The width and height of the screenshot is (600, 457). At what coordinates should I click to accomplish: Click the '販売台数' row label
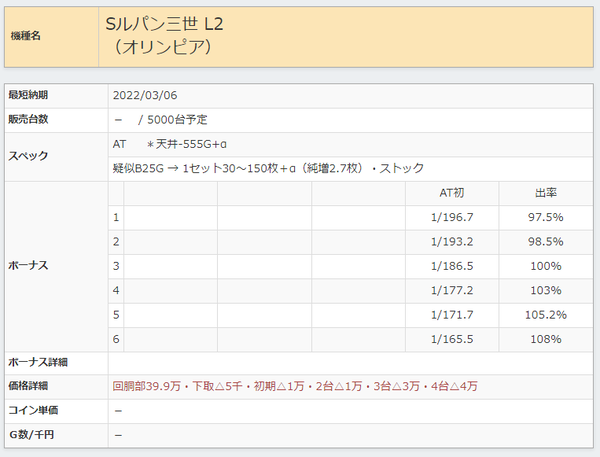[28, 119]
